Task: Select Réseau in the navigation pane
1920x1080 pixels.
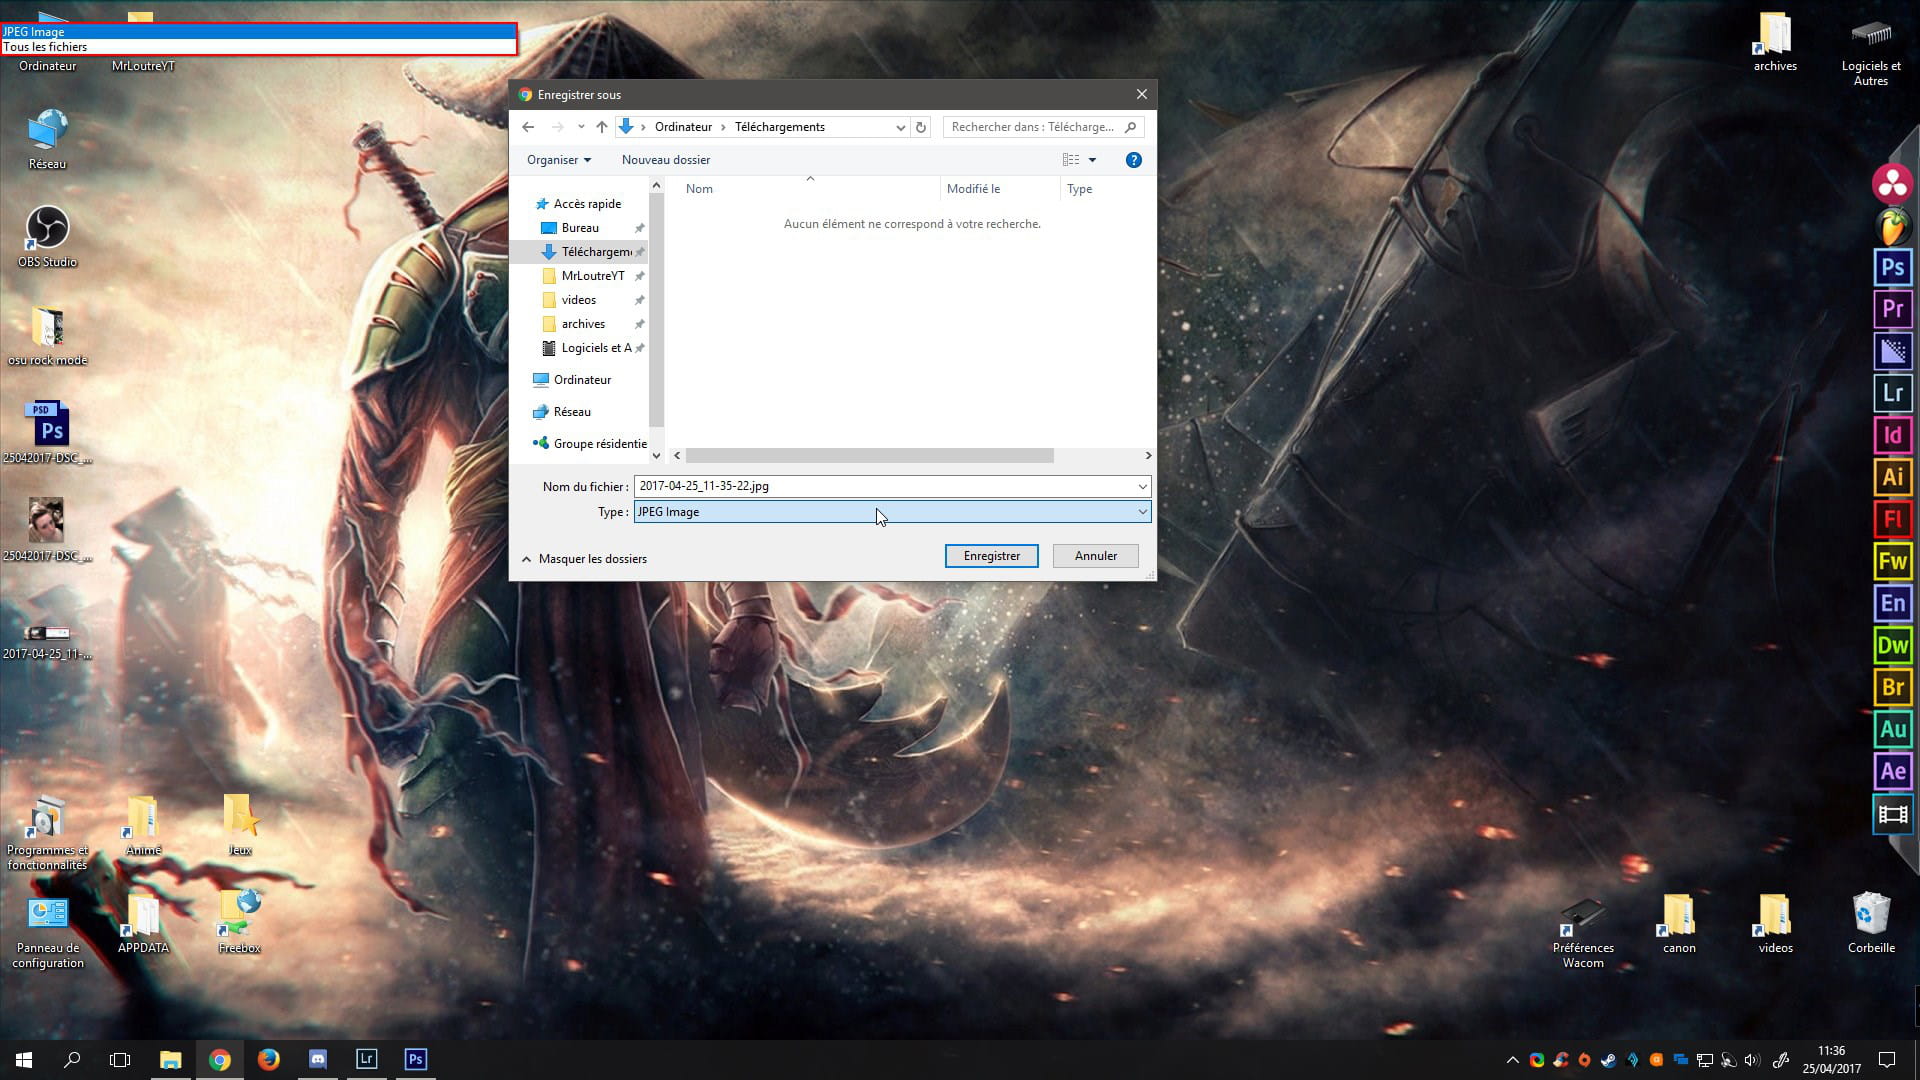Action: (x=572, y=412)
